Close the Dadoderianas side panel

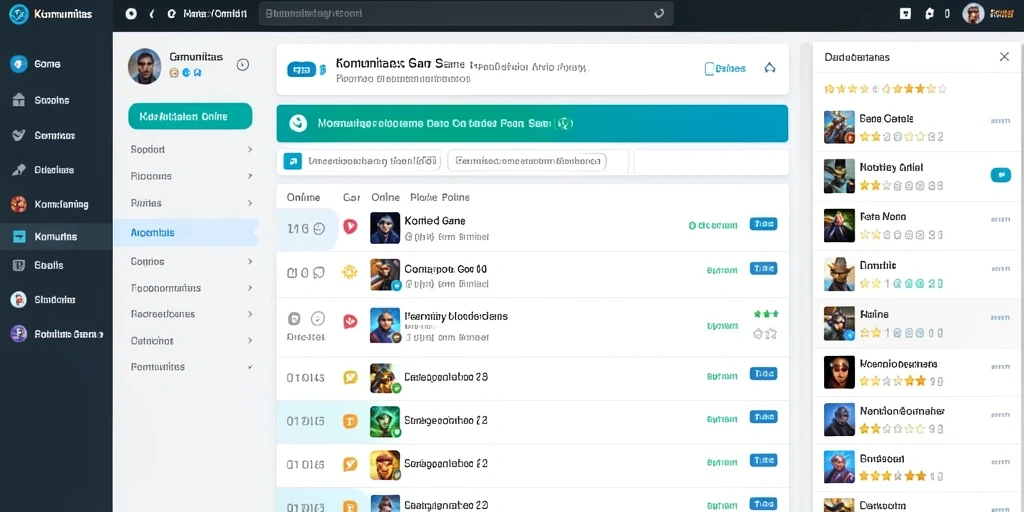click(x=1004, y=57)
